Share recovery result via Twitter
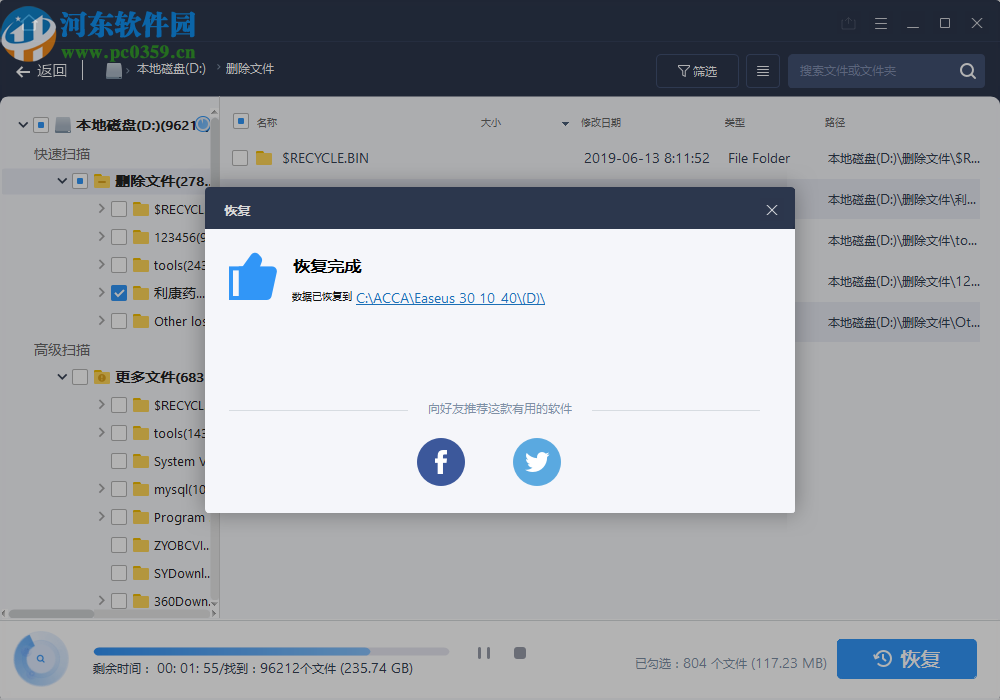Screen dimensions: 1000x700 click(x=537, y=462)
